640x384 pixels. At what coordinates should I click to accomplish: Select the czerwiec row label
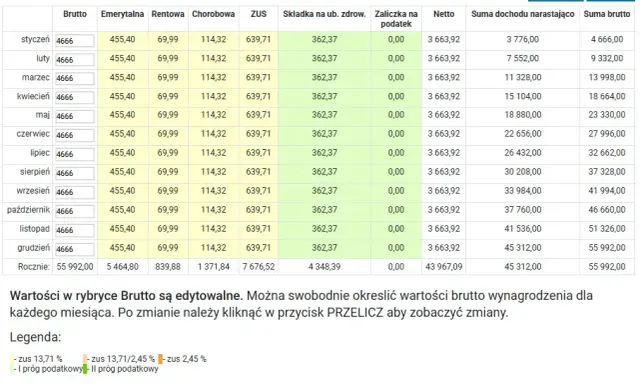(33, 134)
